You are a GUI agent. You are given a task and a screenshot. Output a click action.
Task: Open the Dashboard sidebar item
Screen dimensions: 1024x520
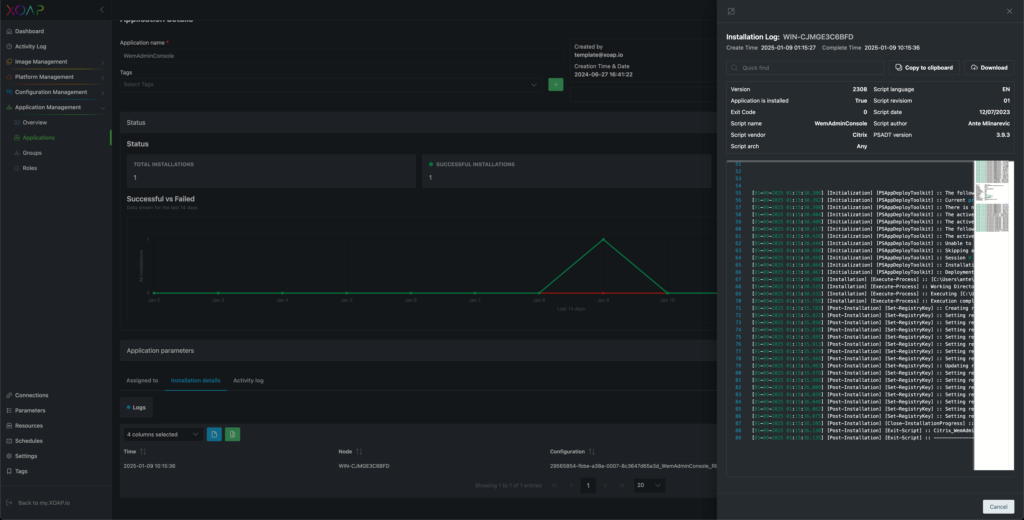point(29,31)
